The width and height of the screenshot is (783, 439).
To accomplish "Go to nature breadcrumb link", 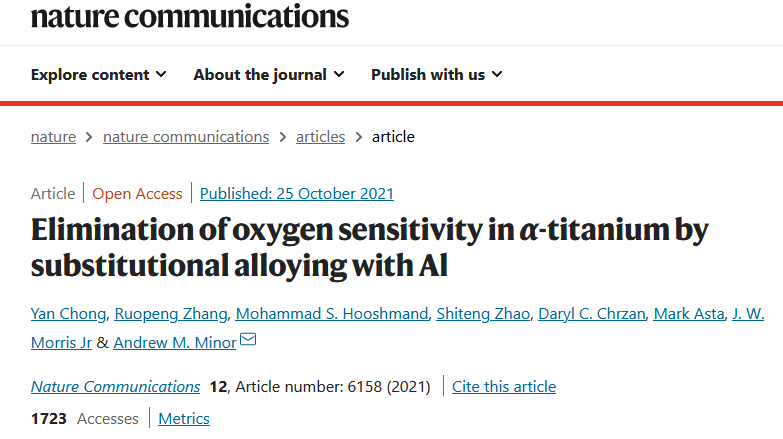I will pyautogui.click(x=53, y=136).
